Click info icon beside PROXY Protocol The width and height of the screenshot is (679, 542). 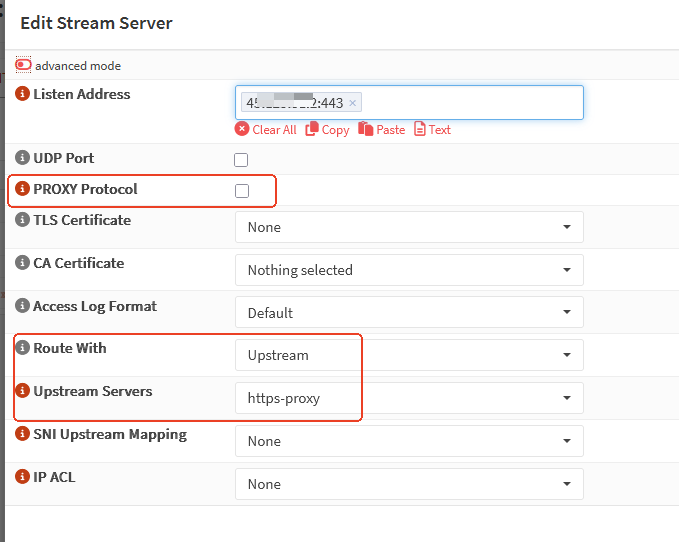(x=23, y=189)
